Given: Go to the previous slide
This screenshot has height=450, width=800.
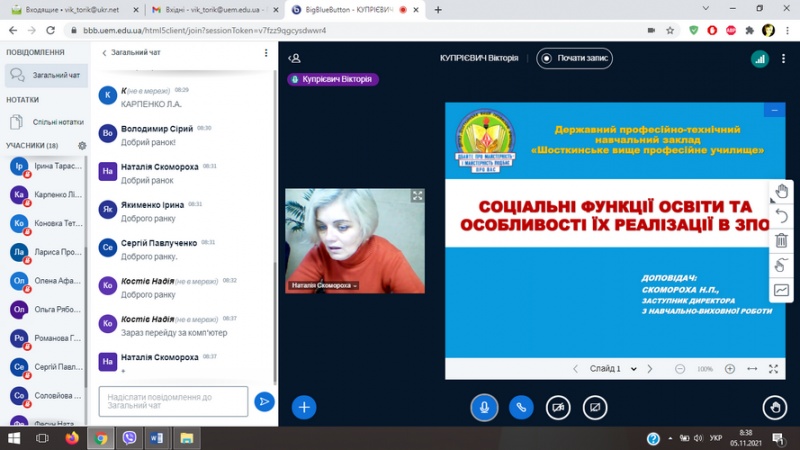Looking at the screenshot, I should tap(575, 368).
